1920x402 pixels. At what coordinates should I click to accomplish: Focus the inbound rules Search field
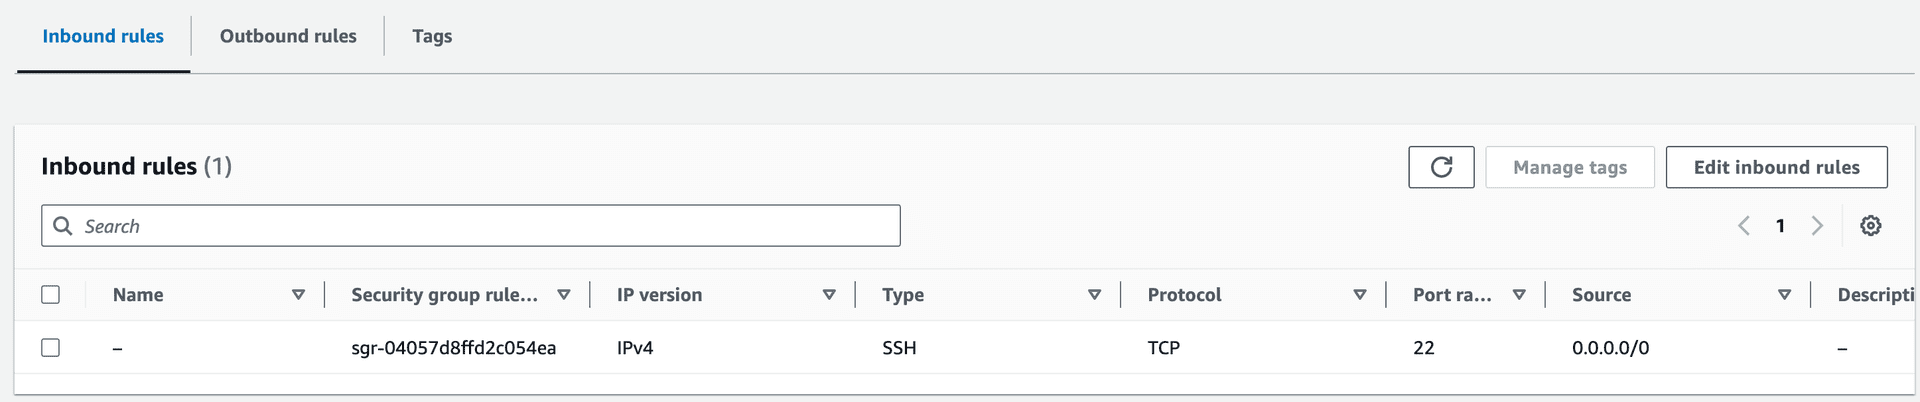pos(471,226)
